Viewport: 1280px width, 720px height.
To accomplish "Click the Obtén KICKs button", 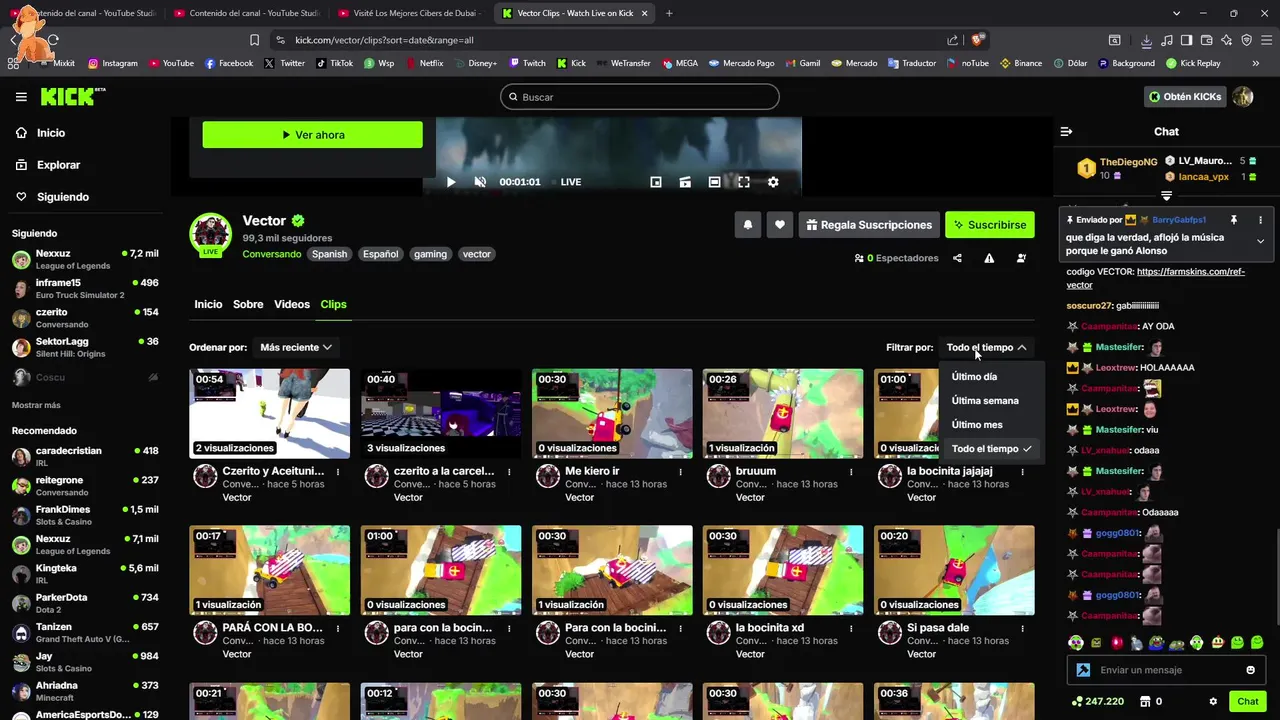I will pos(1185,97).
